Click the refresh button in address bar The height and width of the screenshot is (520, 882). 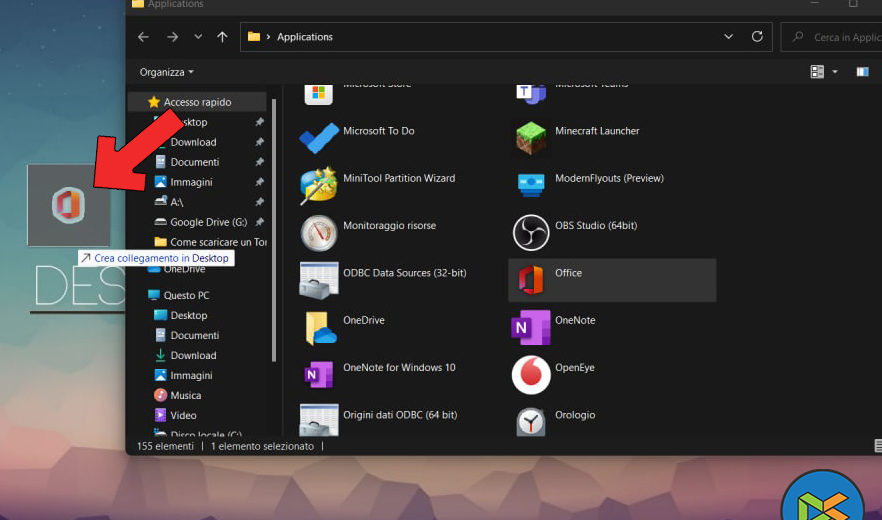point(757,37)
